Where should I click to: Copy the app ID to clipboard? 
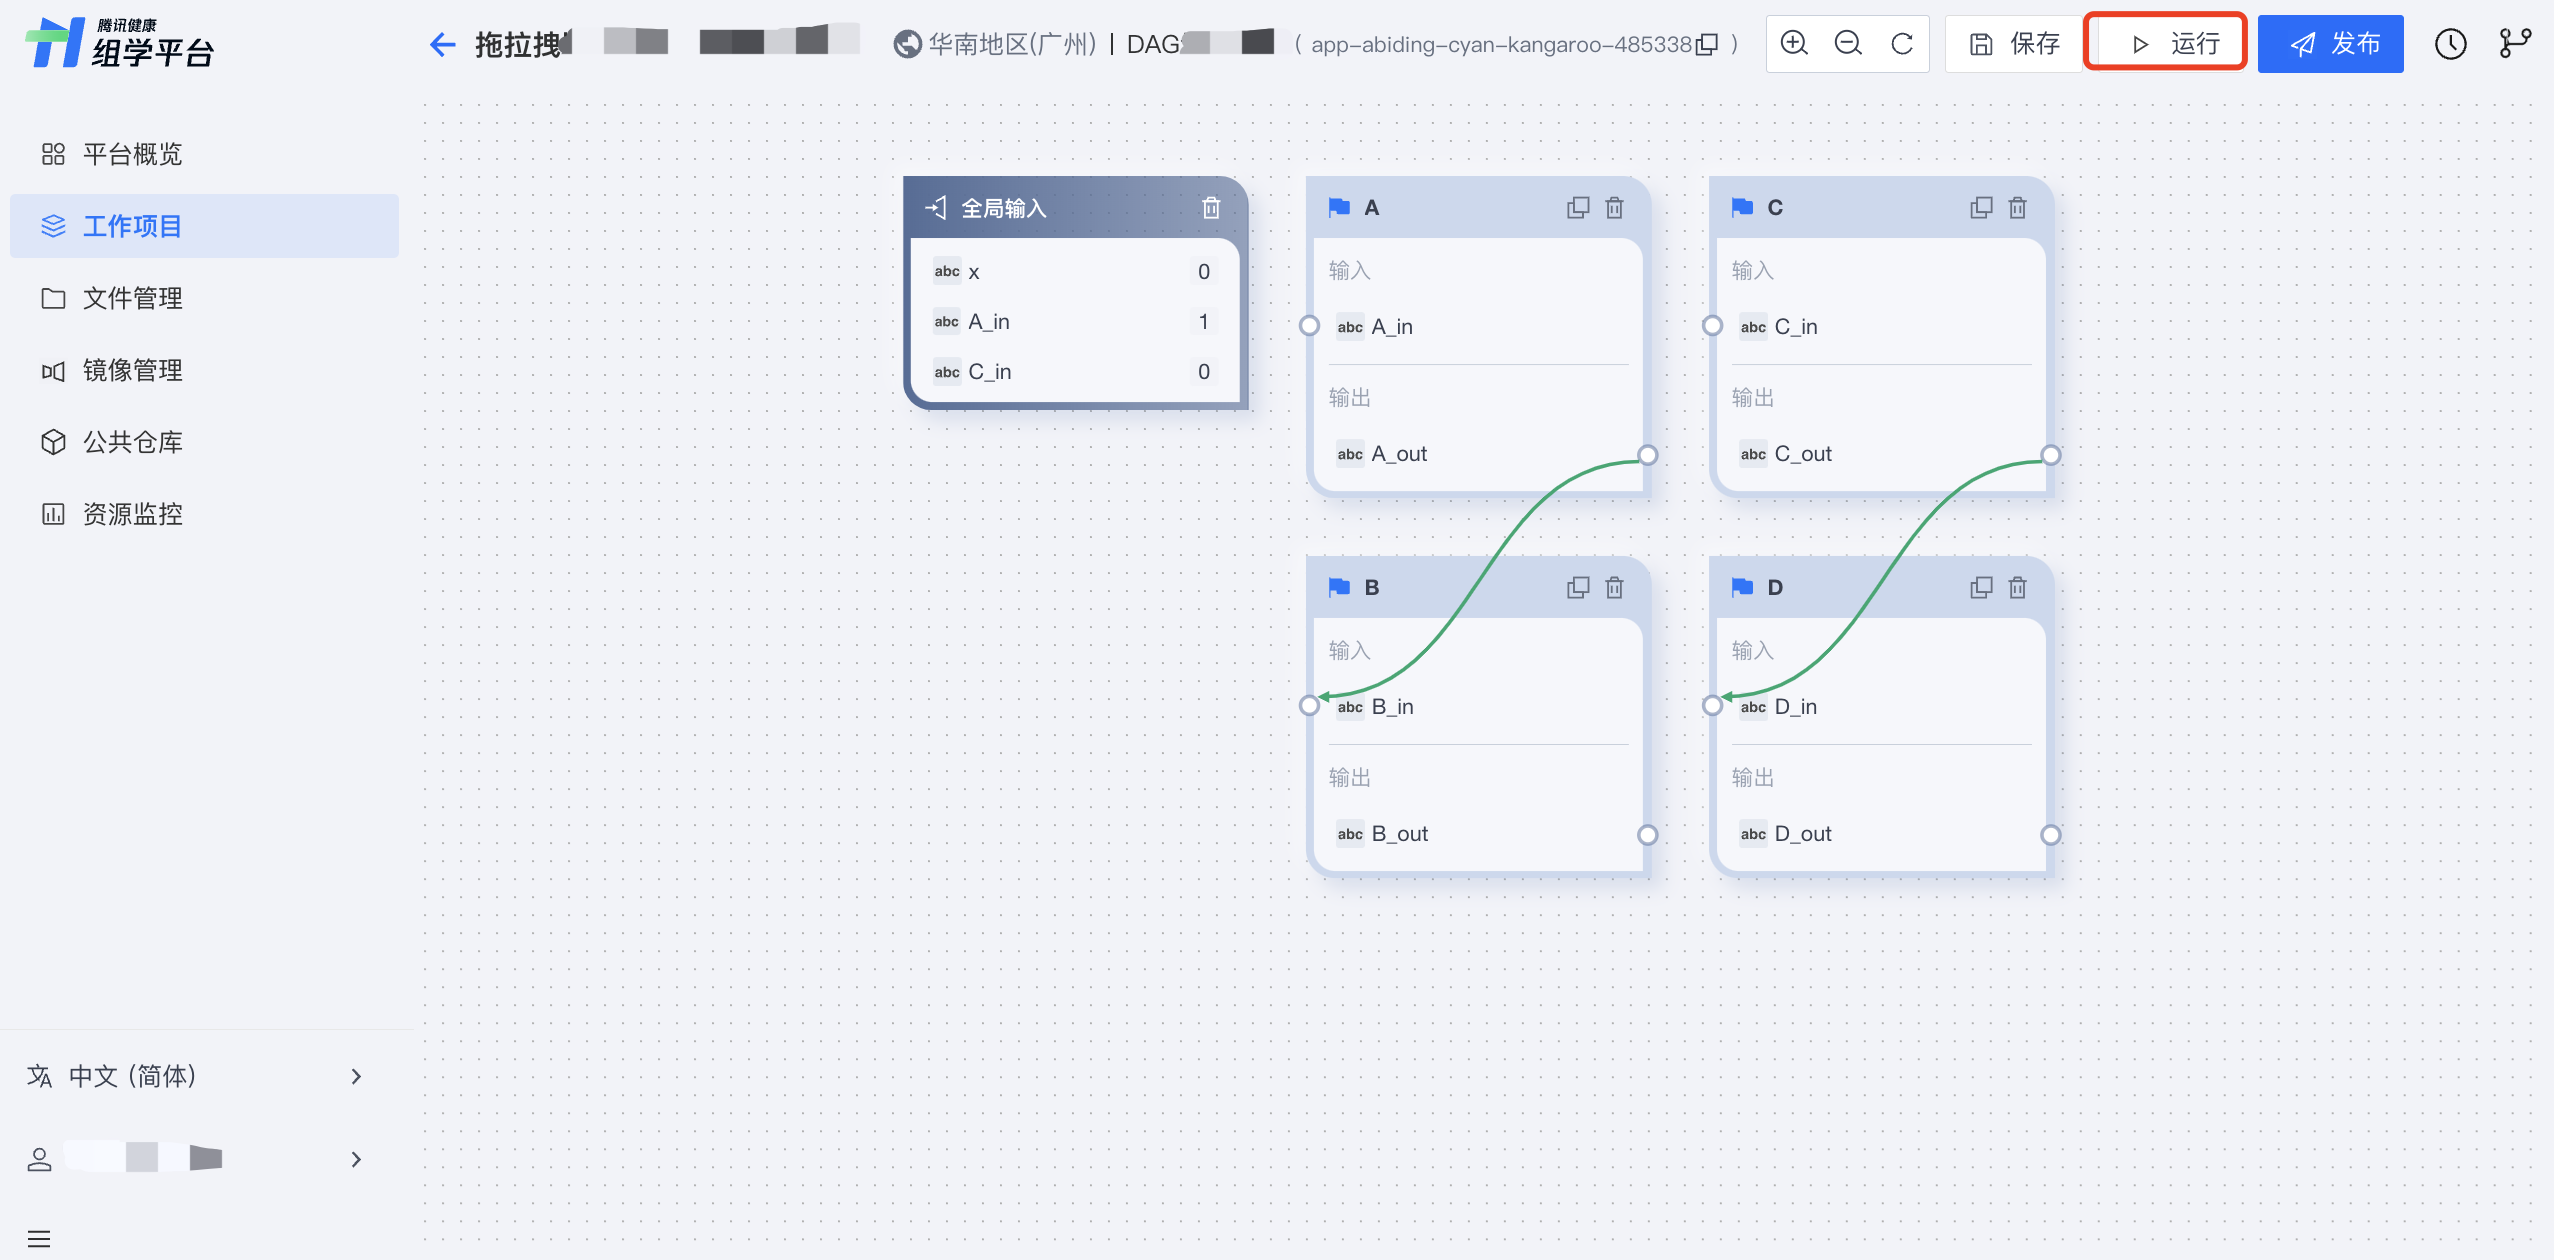(x=1708, y=44)
